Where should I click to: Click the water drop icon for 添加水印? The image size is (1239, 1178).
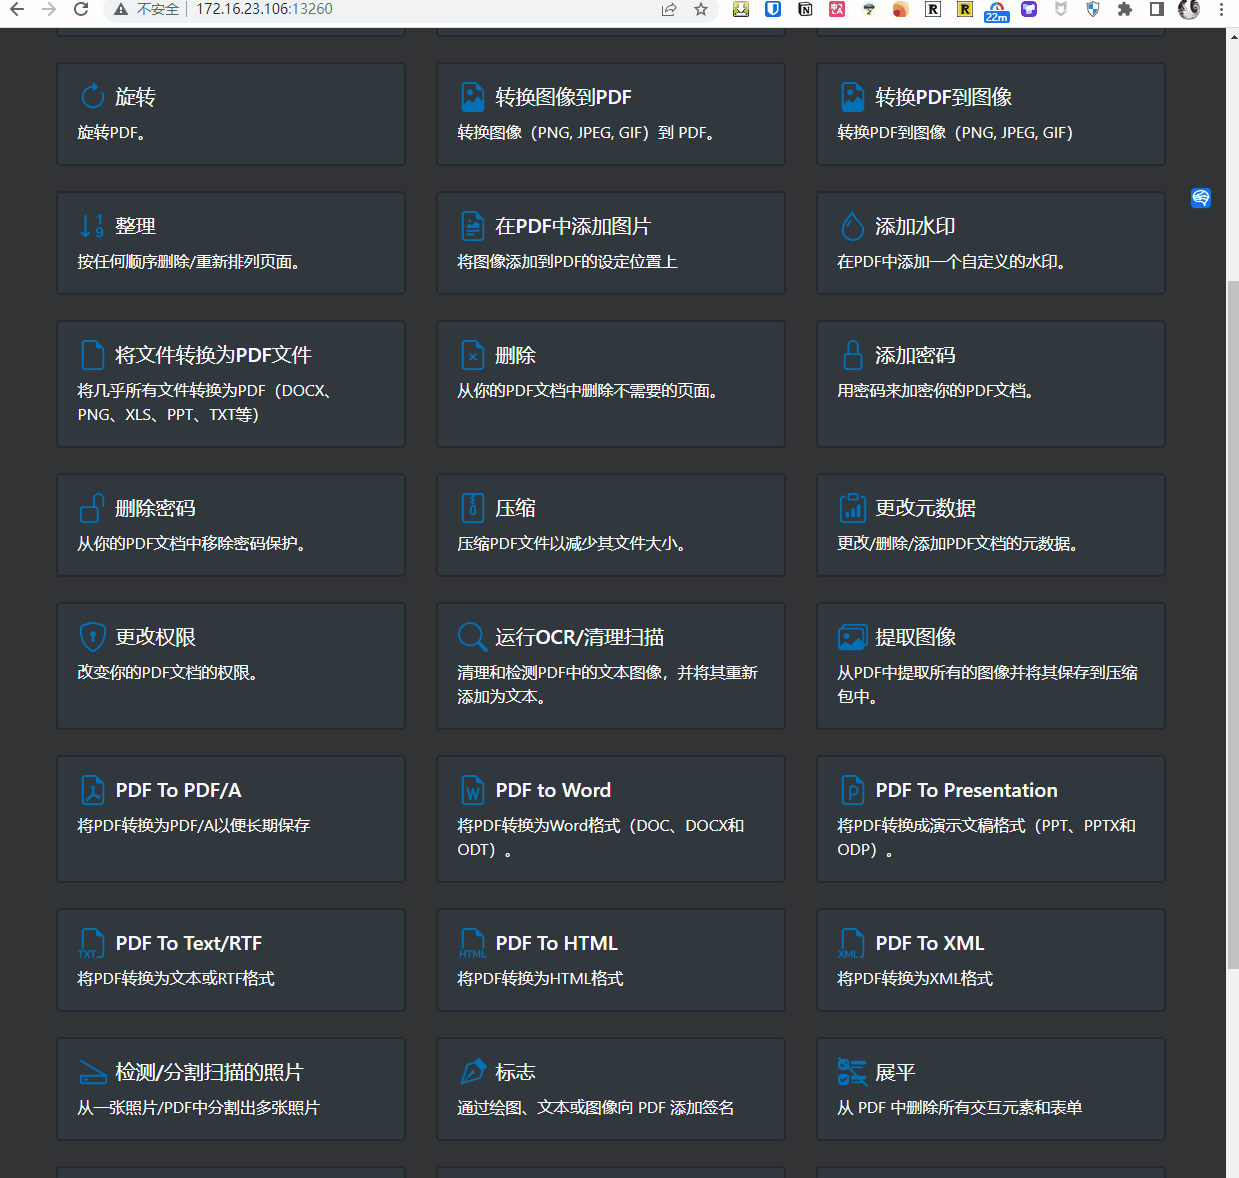(852, 226)
